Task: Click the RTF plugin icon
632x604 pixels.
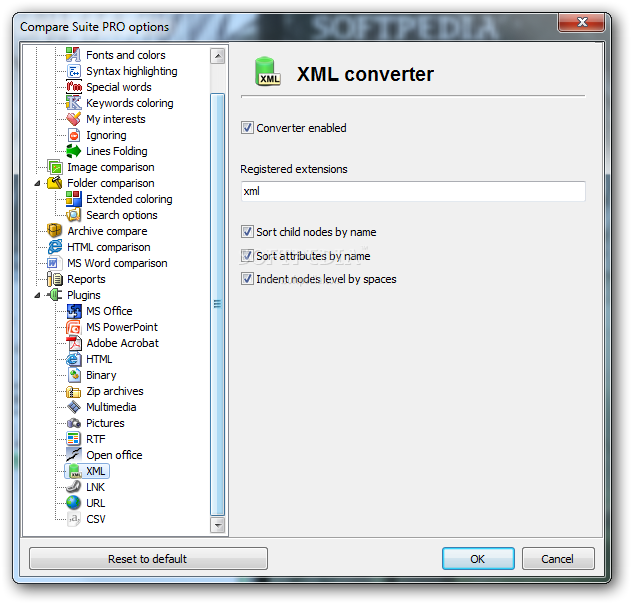Action: (x=73, y=439)
